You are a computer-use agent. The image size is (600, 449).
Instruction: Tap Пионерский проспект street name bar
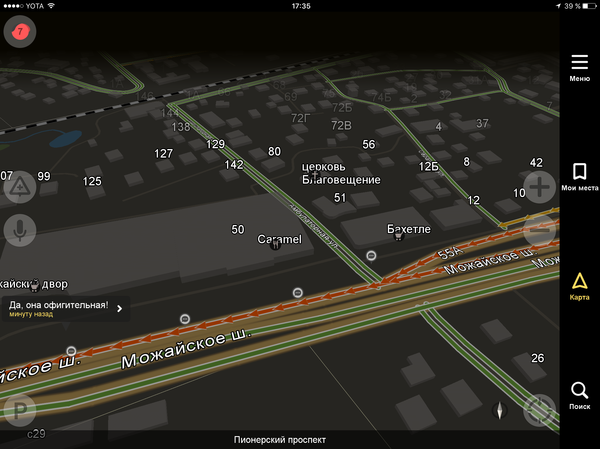280,439
